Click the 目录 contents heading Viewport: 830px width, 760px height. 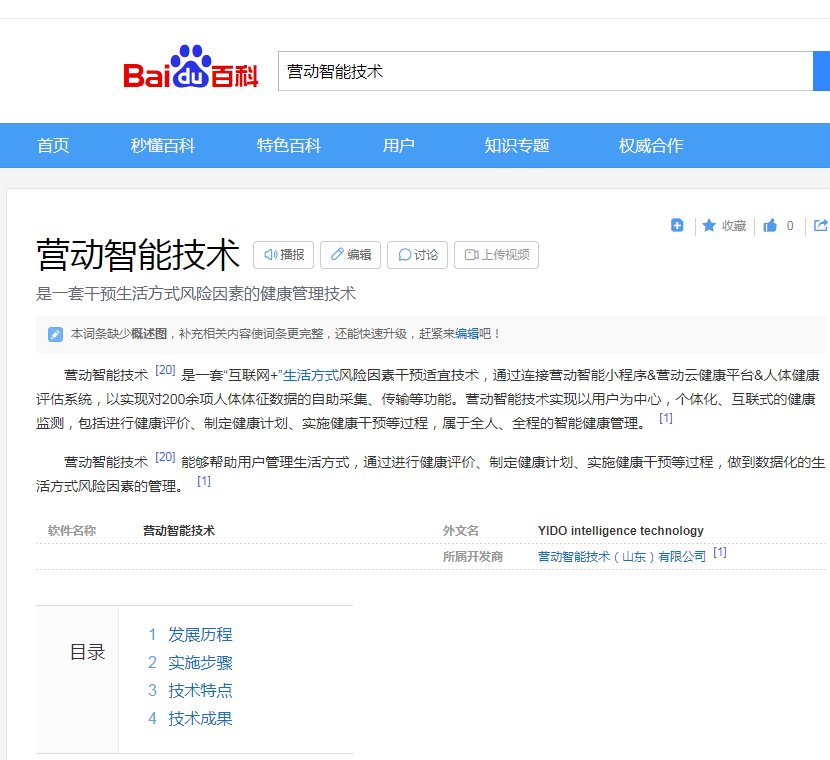tap(88, 652)
